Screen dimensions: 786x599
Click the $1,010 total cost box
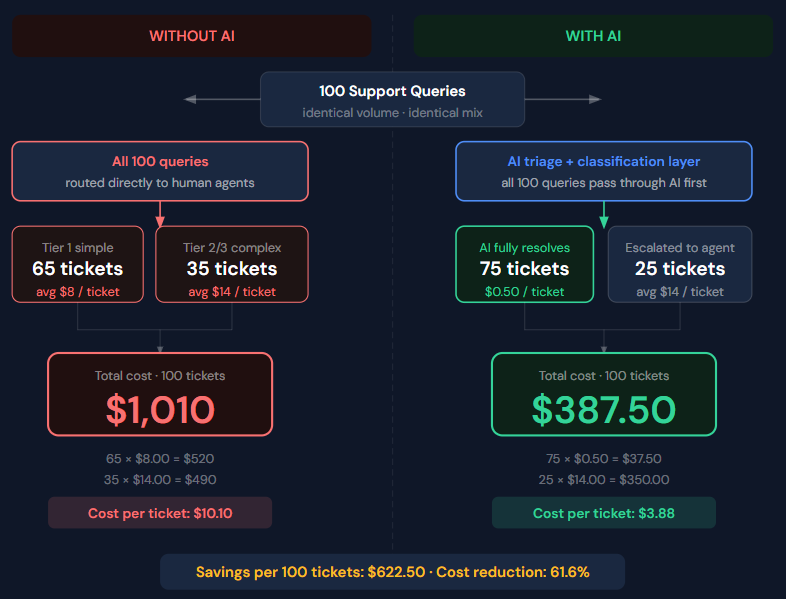coord(160,395)
